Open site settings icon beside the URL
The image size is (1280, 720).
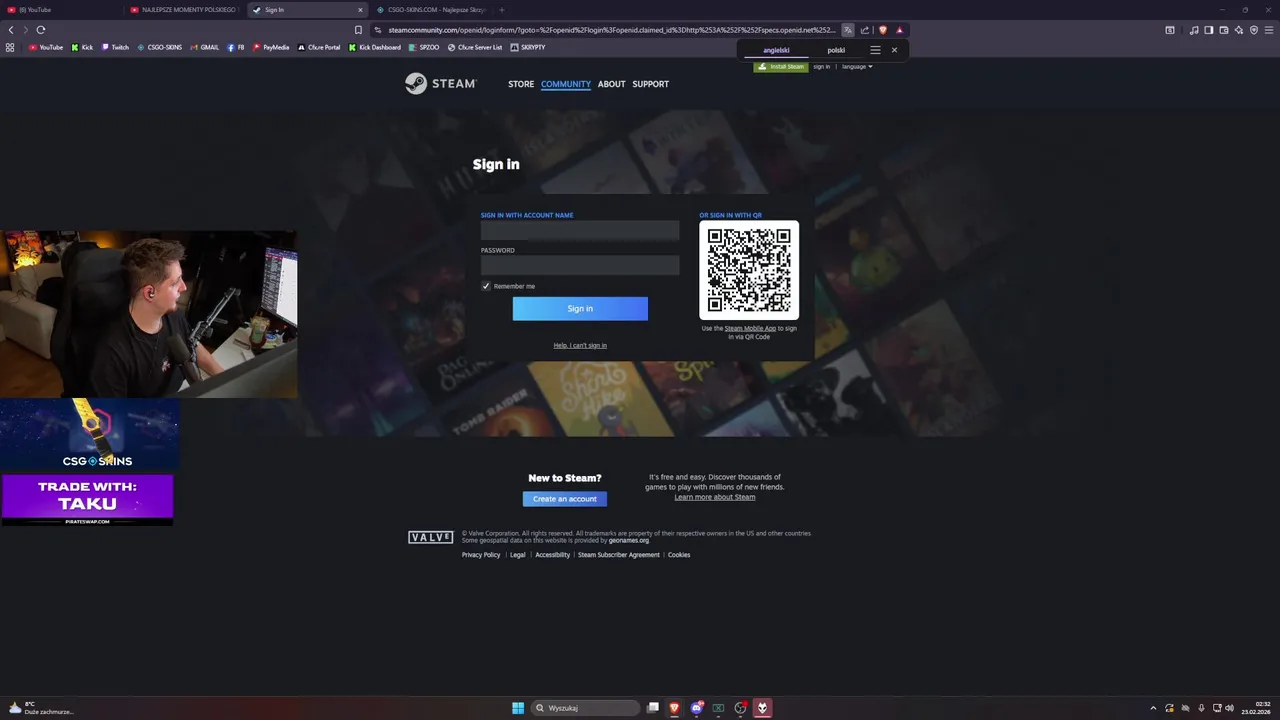378,30
